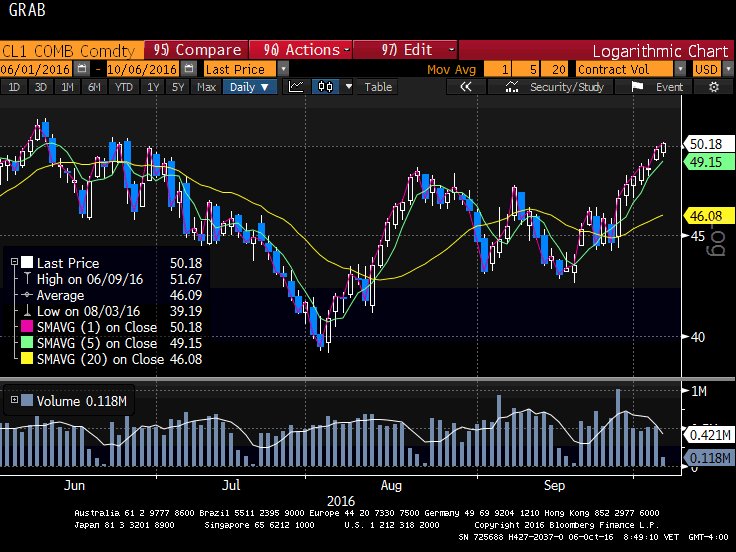Select the YTD range tab
Viewport: 736px width, 552px height.
124,87
